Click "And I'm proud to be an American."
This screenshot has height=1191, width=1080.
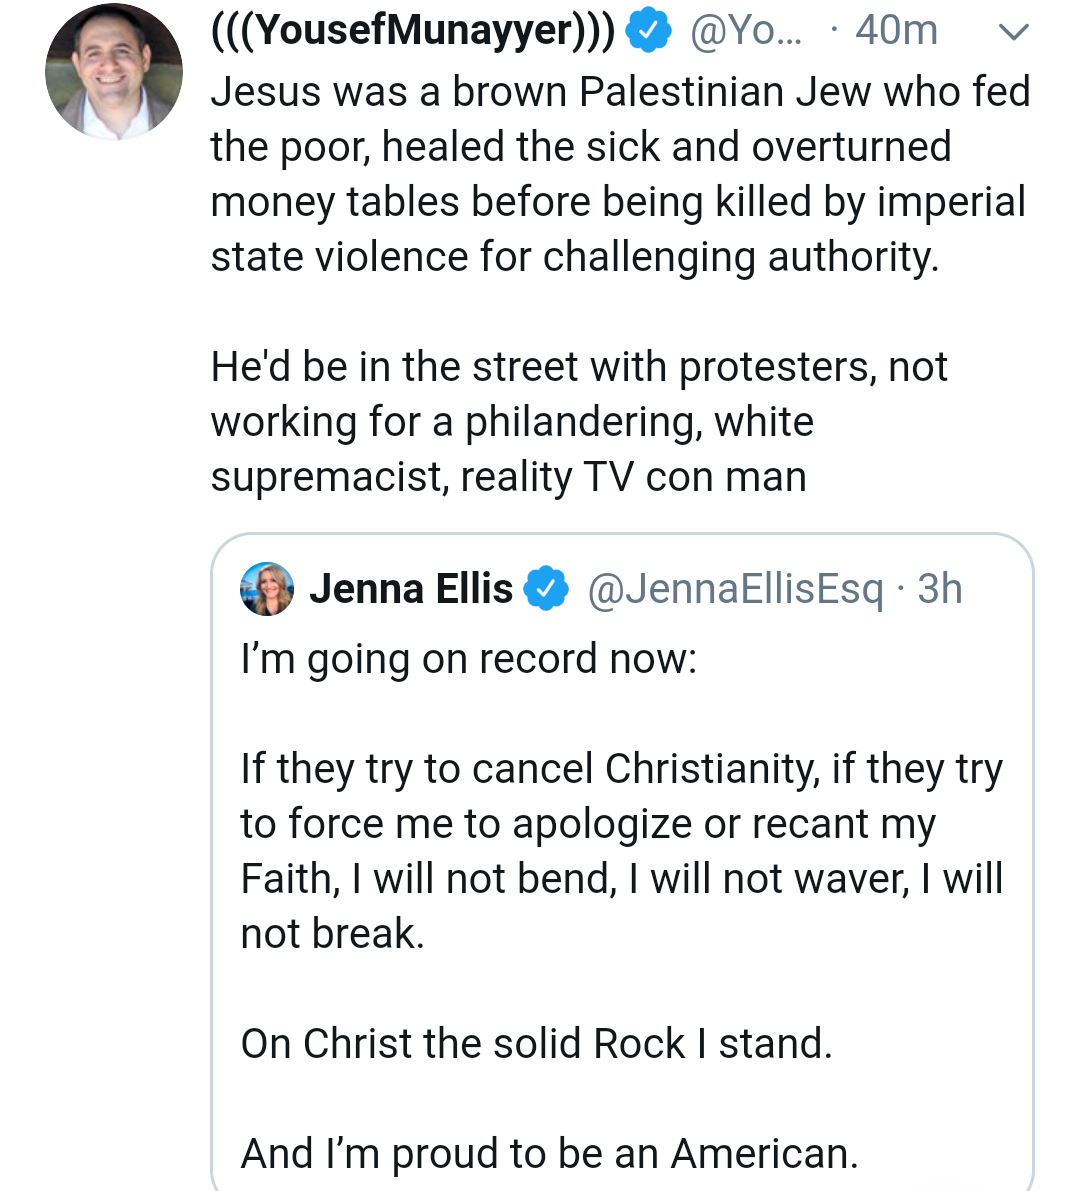(x=549, y=1153)
